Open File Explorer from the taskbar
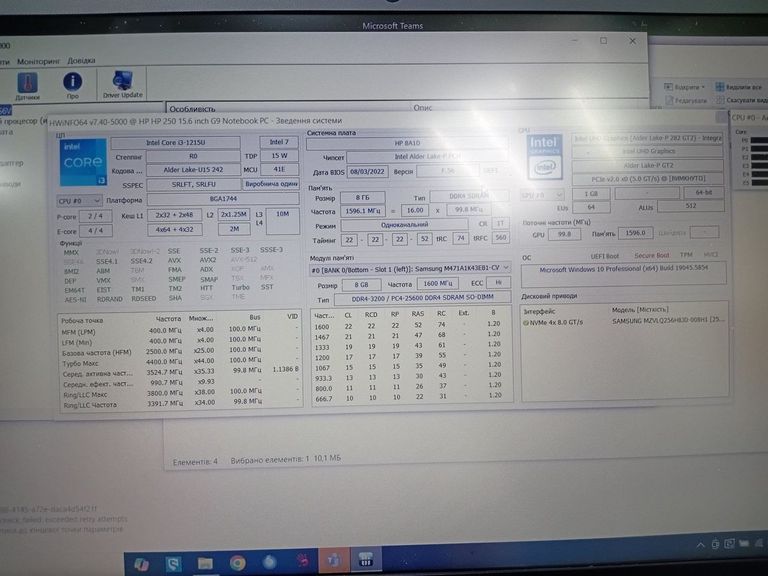Screen dimensions: 768x576 pyautogui.click(x=205, y=562)
